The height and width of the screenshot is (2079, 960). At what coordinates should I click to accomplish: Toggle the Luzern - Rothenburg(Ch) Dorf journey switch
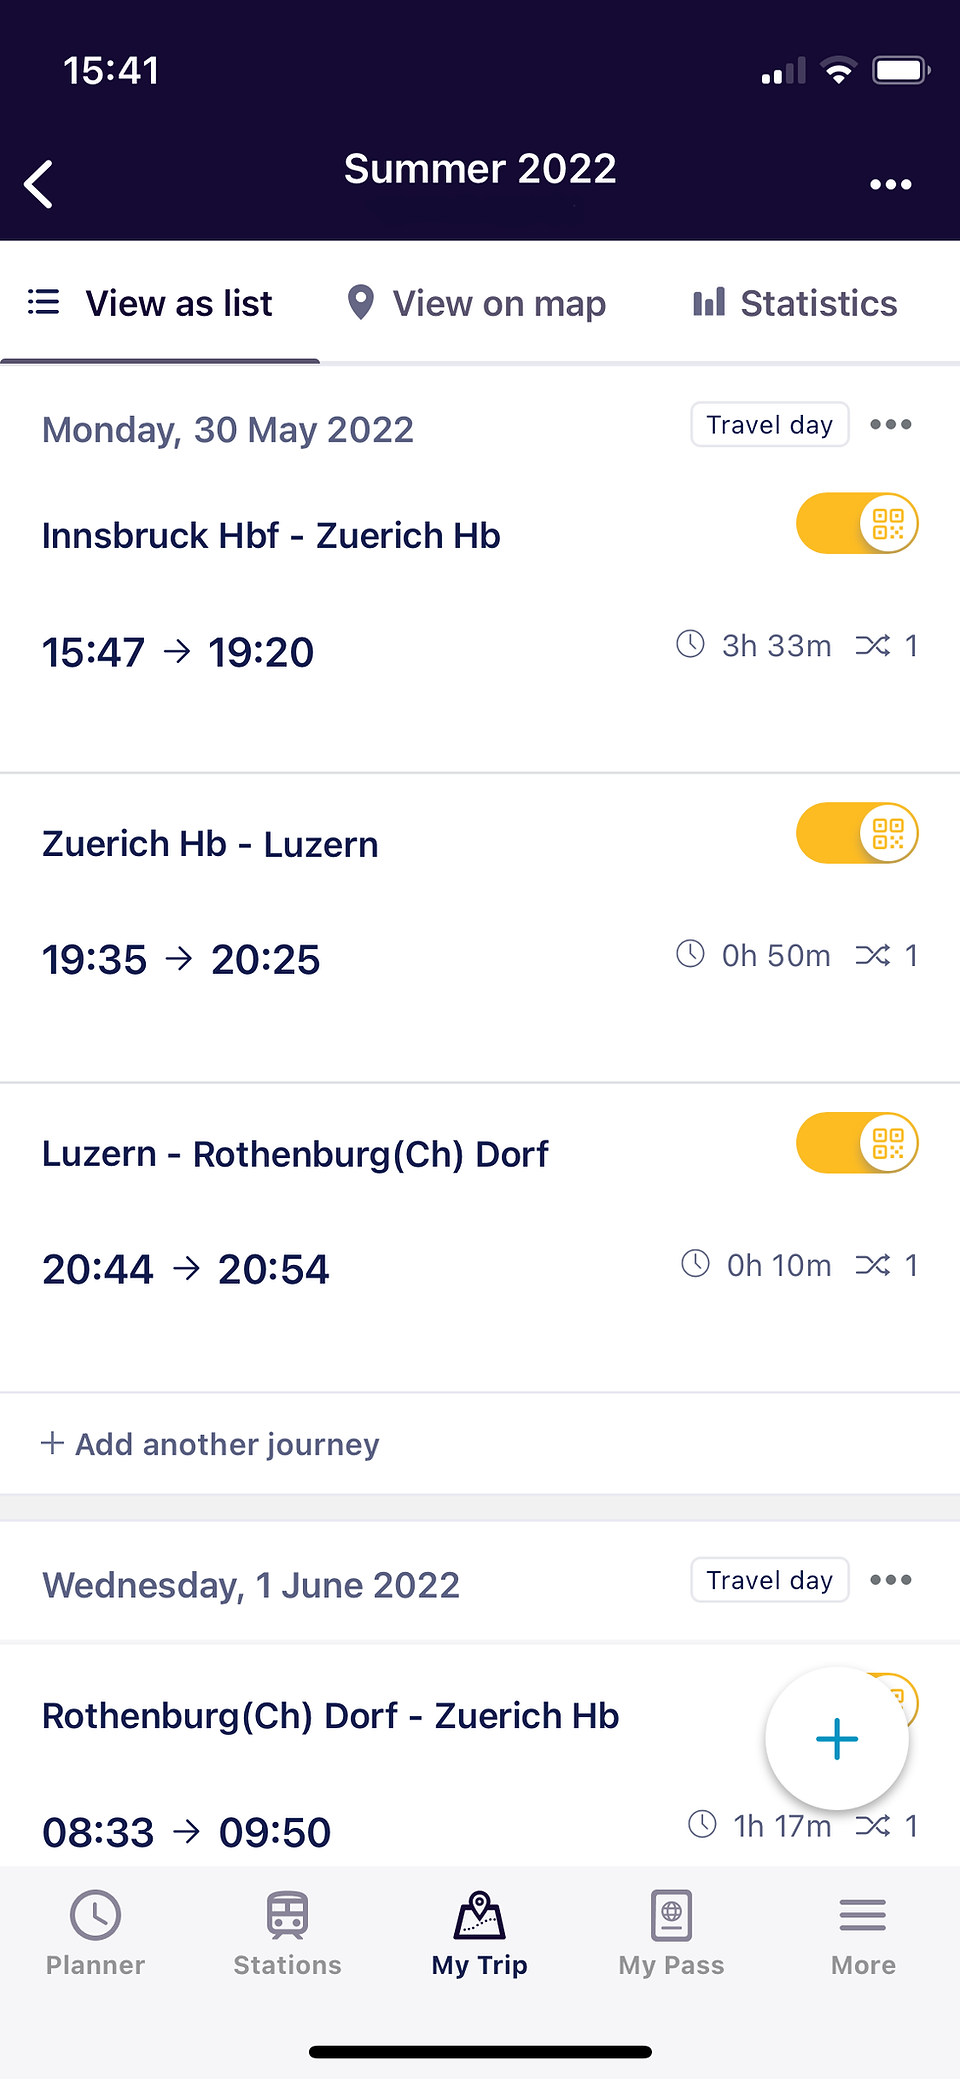[857, 1143]
